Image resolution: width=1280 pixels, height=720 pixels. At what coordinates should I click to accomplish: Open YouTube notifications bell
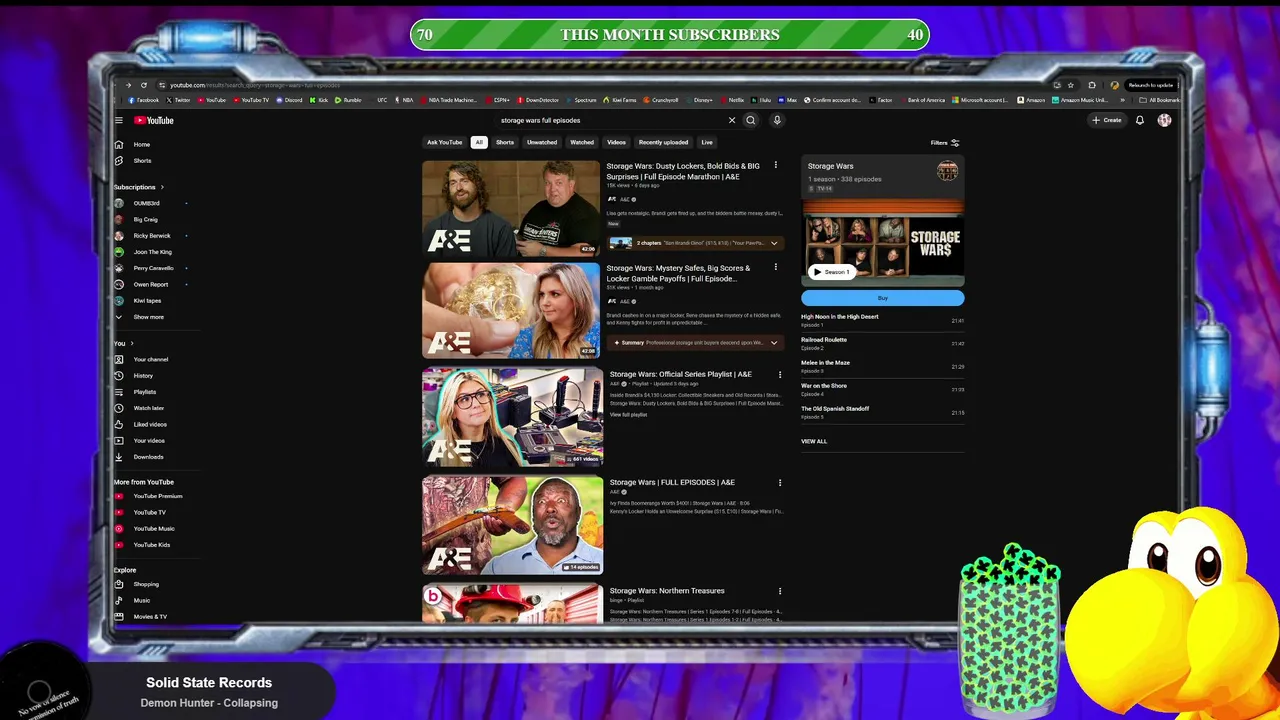pyautogui.click(x=1139, y=120)
